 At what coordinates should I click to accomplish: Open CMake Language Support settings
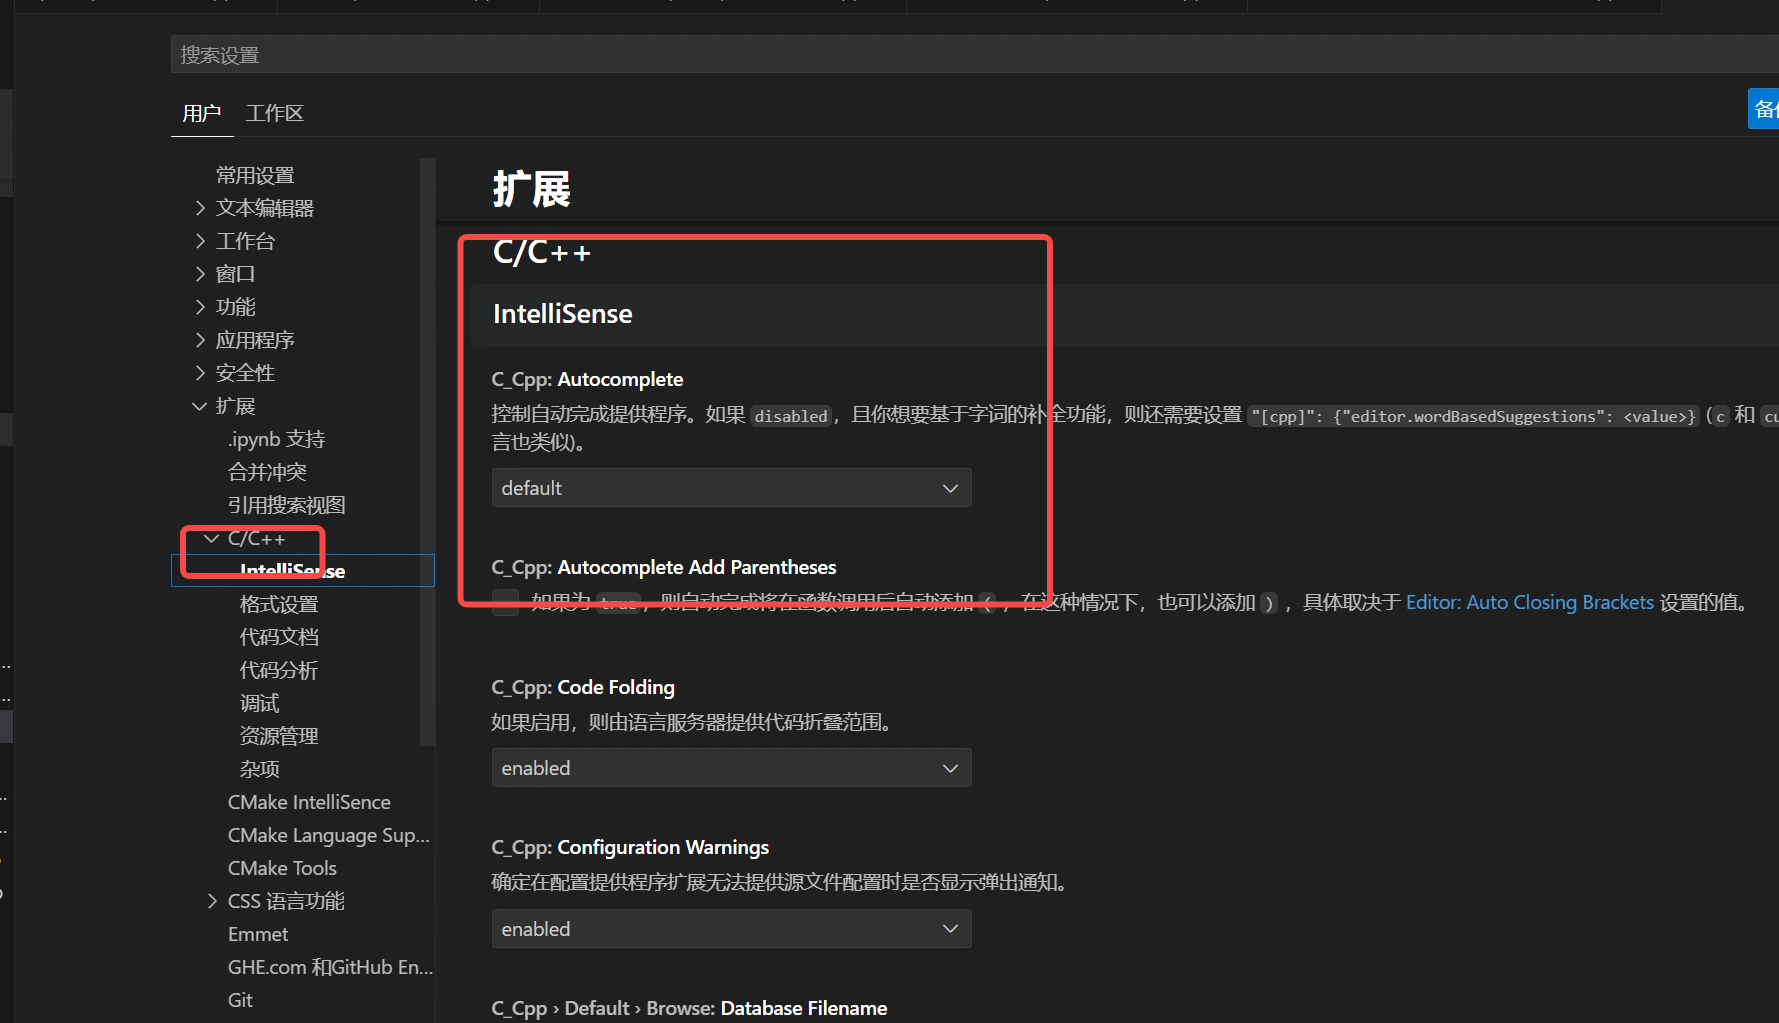click(x=329, y=835)
